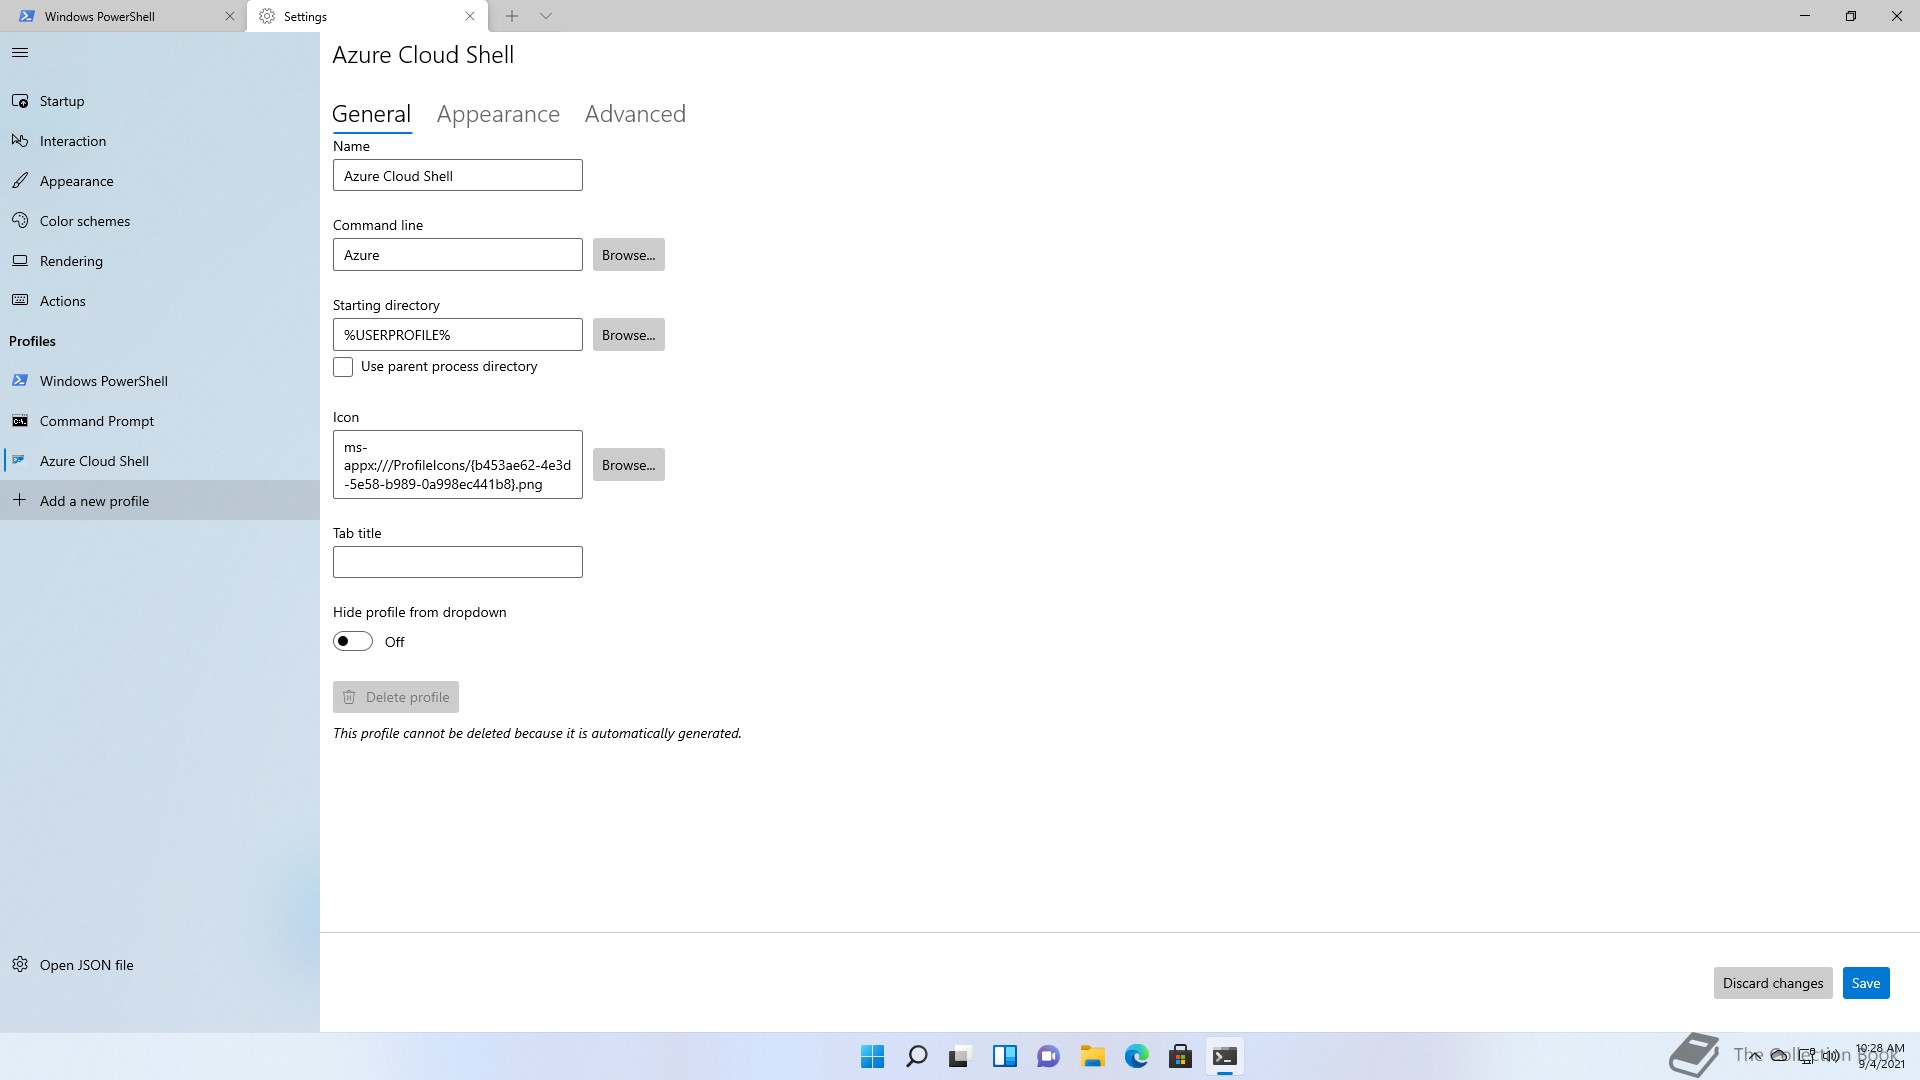
Task: Go to Color schemes settings
Action: 84,221
